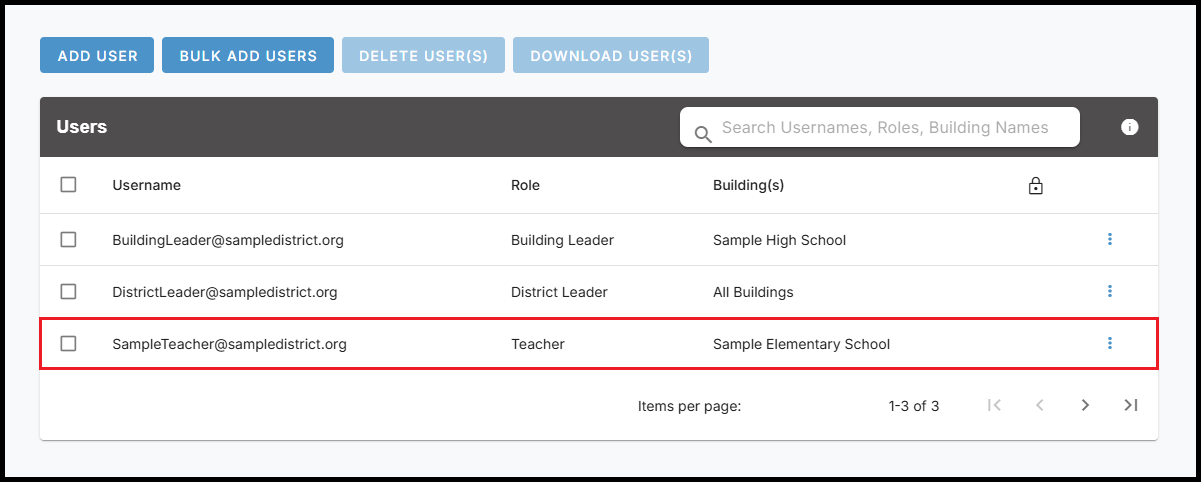Go to the previous page of users

click(1040, 405)
